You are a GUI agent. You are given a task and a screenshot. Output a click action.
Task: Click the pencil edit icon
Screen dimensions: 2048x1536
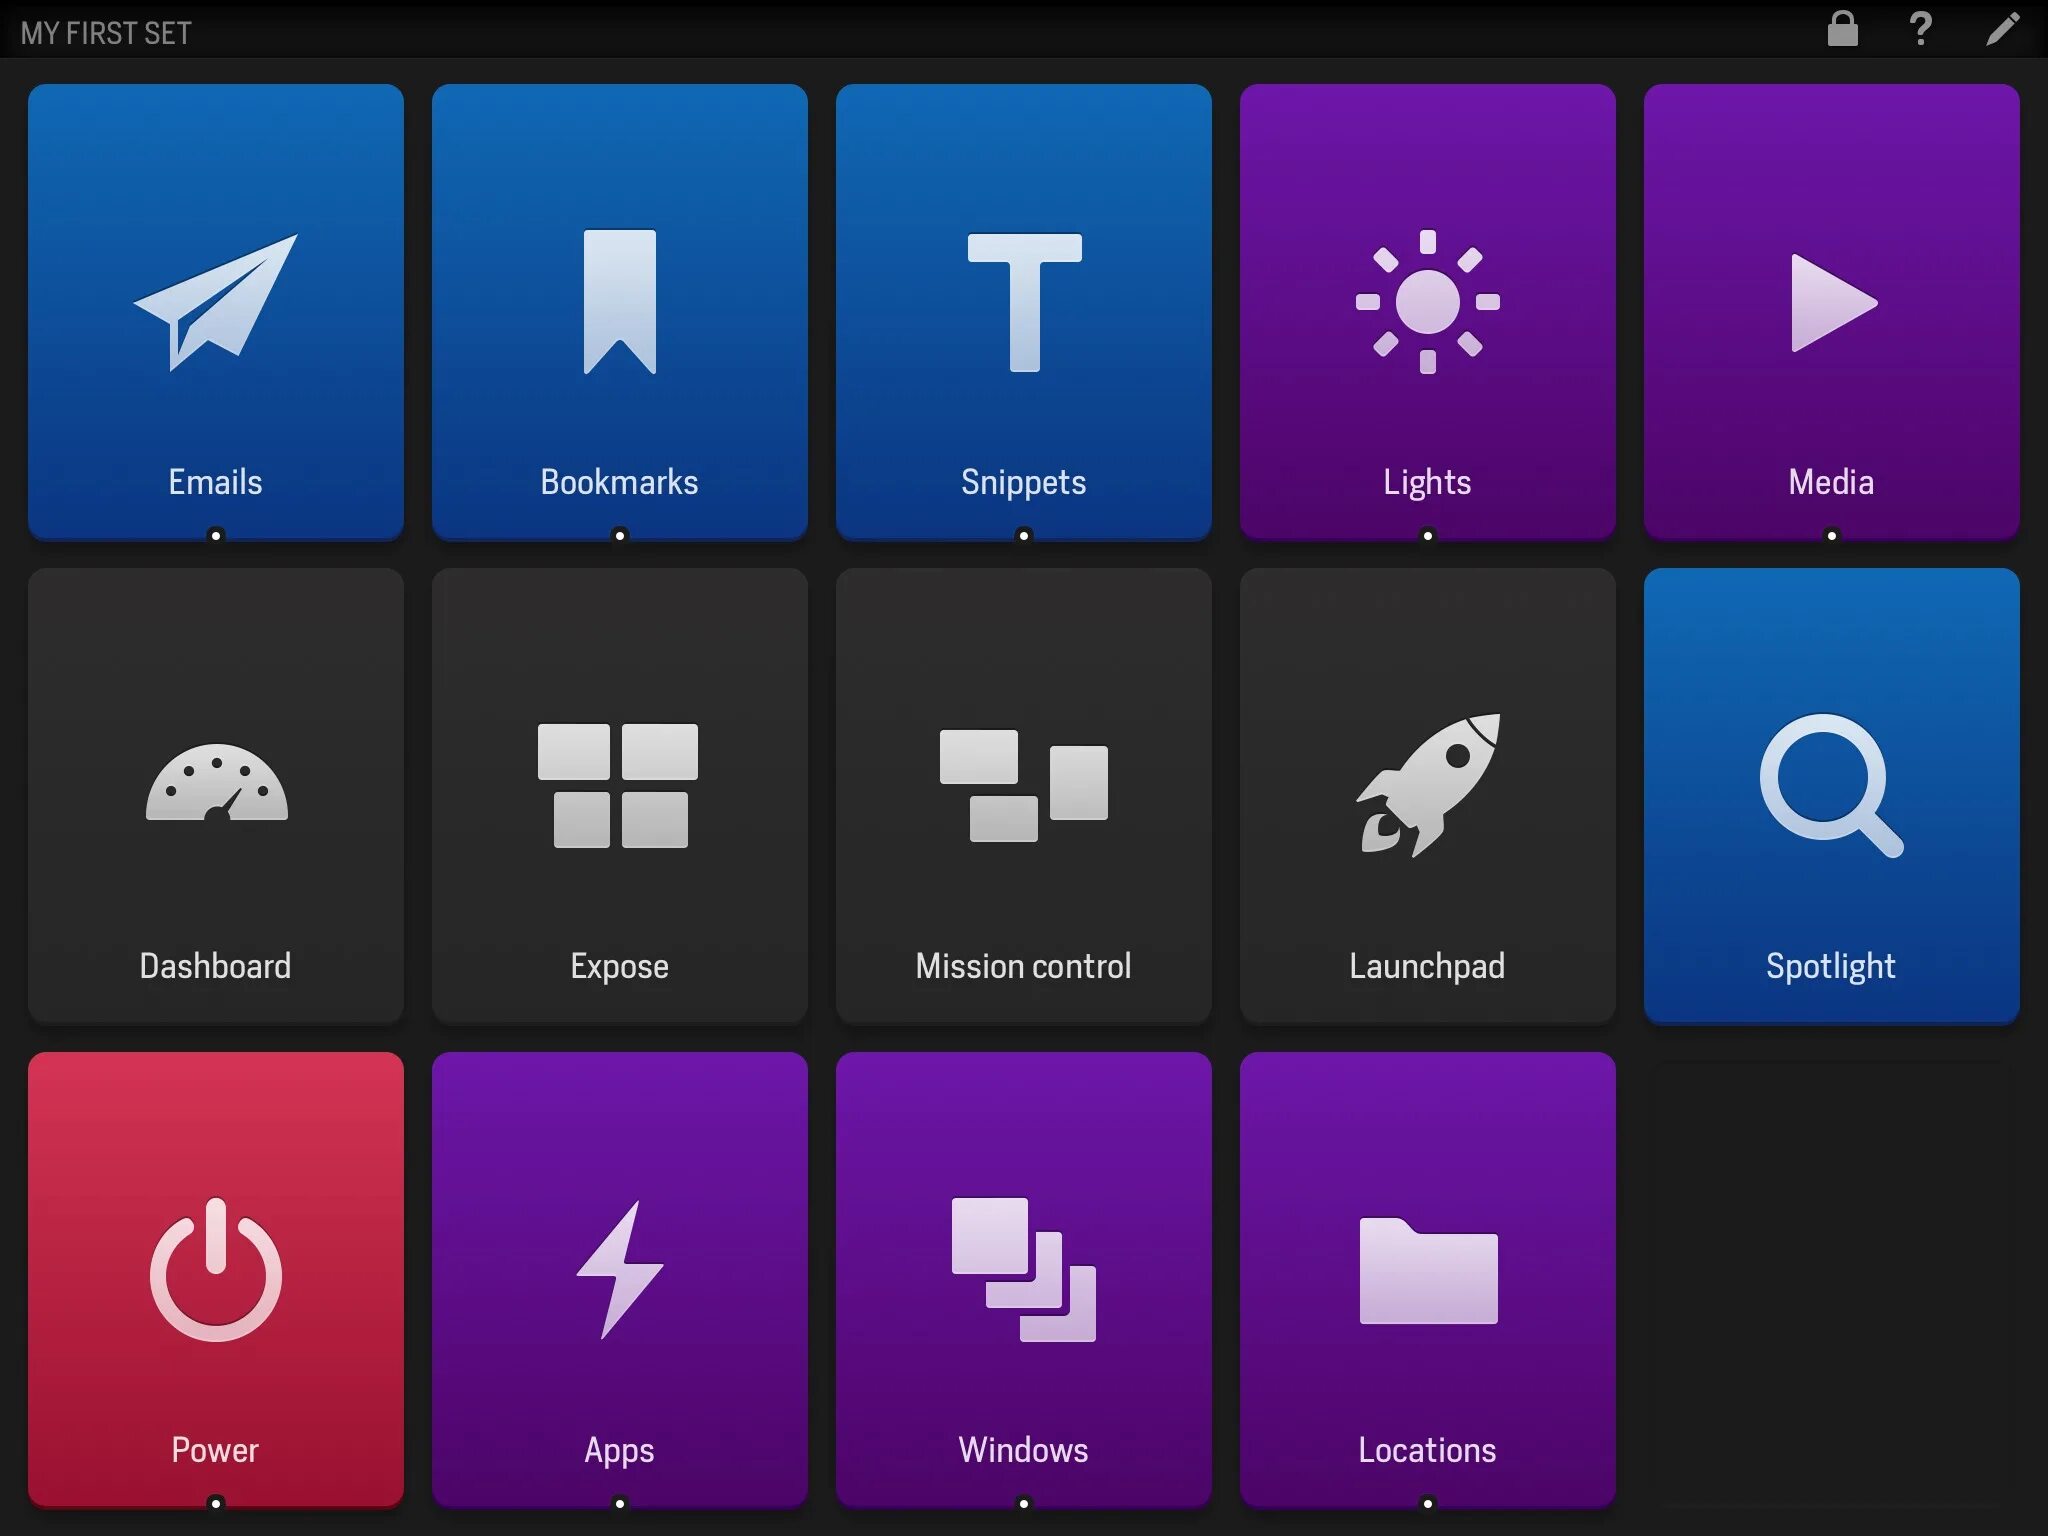(x=2002, y=29)
